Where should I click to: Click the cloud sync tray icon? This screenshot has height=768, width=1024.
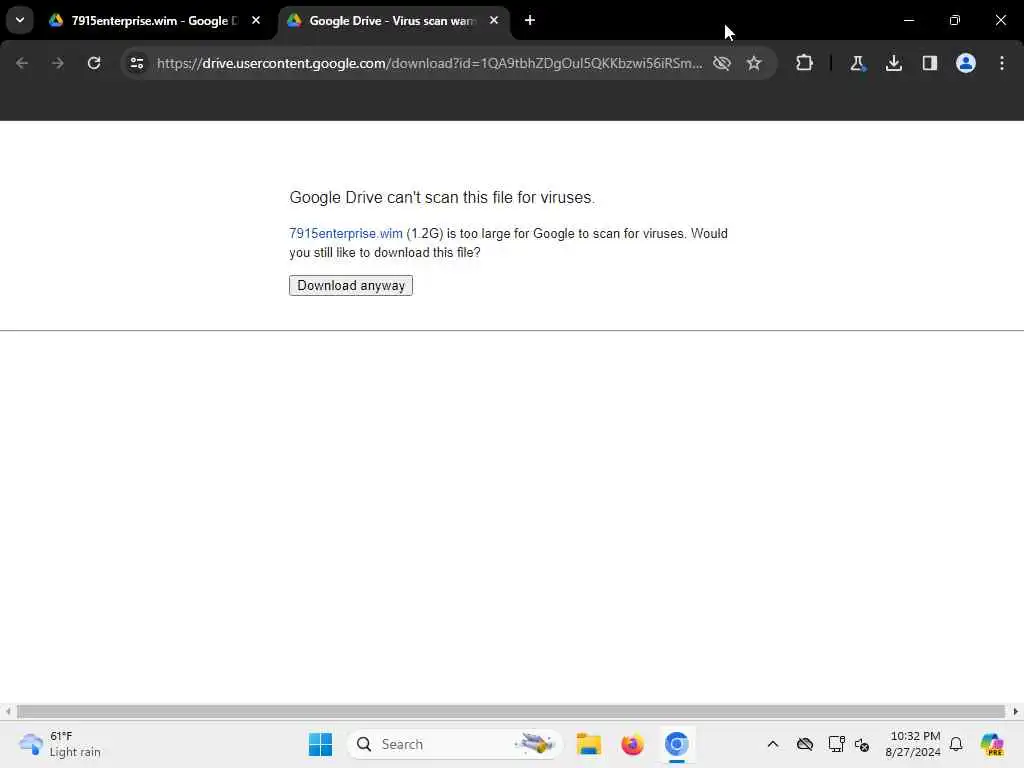[805, 744]
